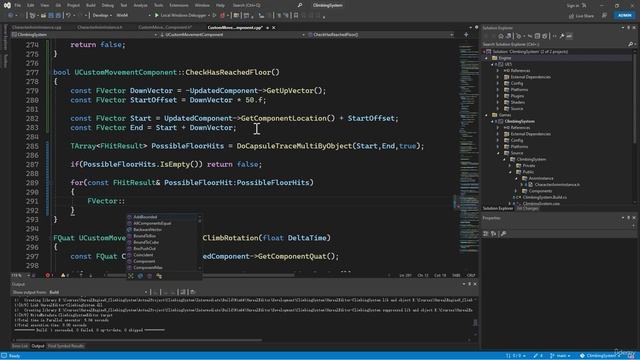Click the Save All toolbar icon
Image resolution: width=640 pixels, height=360 pixels.
point(58,16)
